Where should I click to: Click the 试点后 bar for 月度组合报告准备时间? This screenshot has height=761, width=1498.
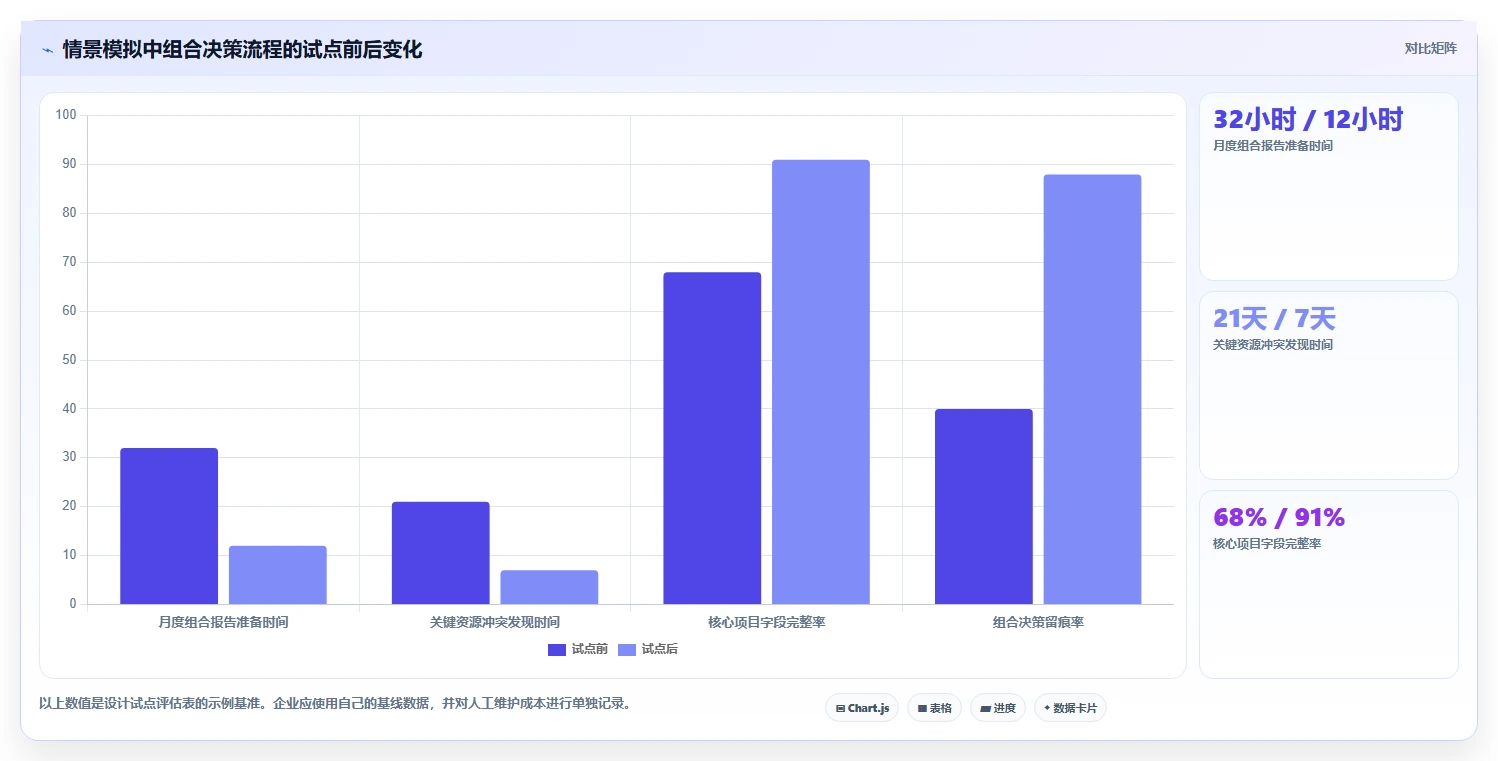[278, 575]
